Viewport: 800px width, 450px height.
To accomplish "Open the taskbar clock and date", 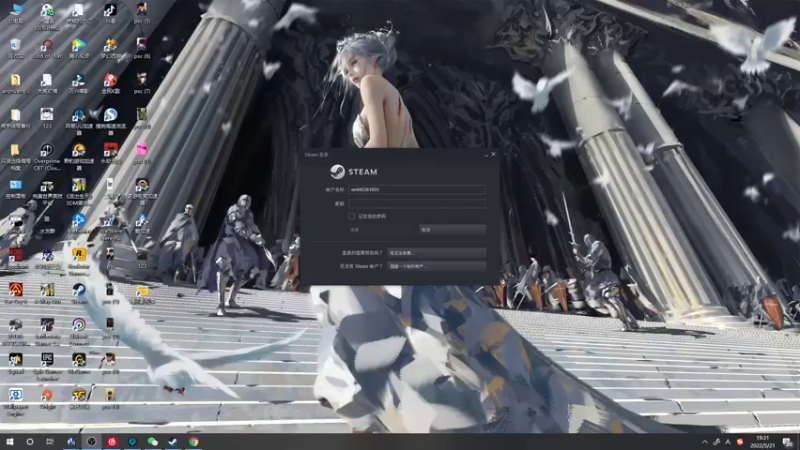I will click(762, 441).
